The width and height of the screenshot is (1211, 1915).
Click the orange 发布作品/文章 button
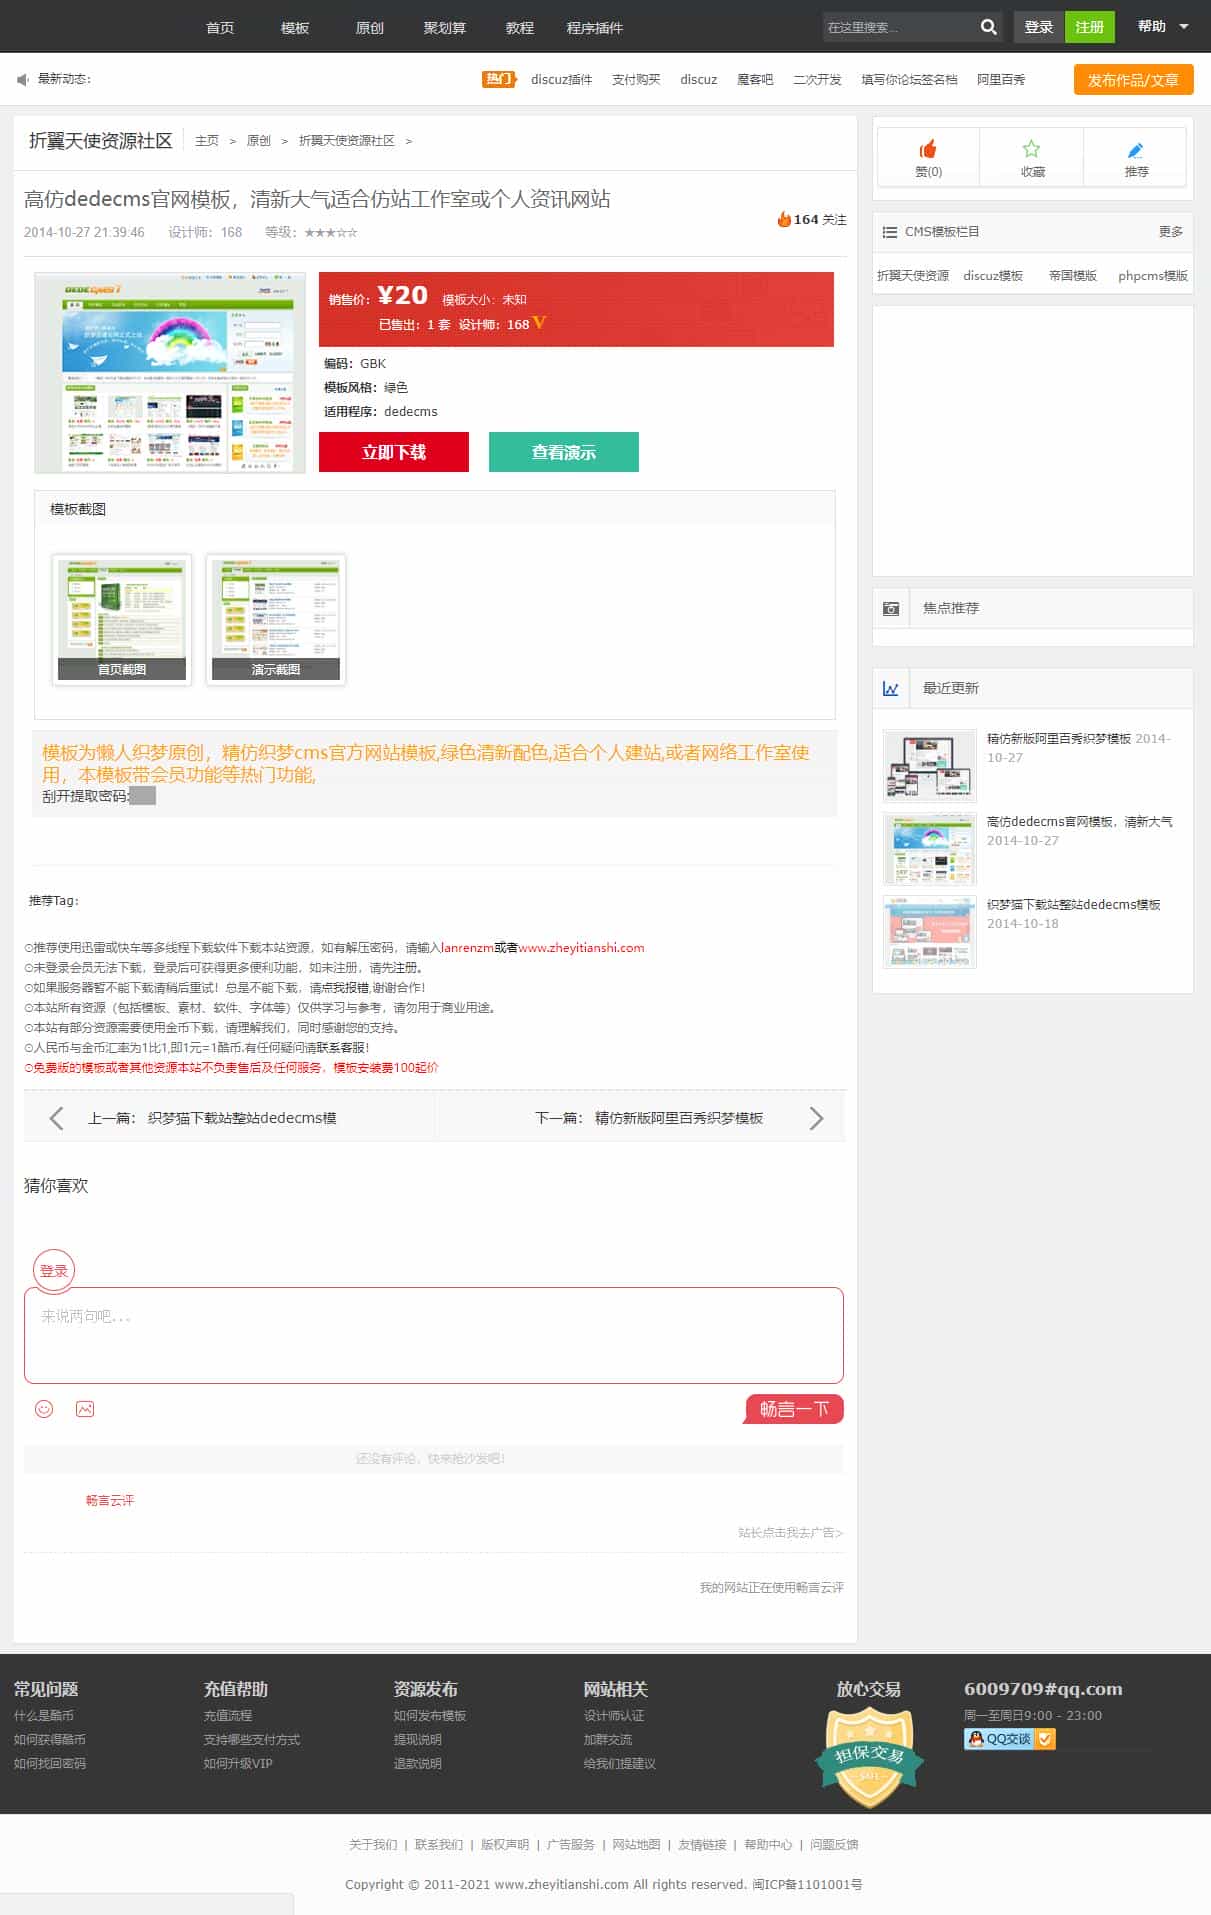tap(1133, 79)
